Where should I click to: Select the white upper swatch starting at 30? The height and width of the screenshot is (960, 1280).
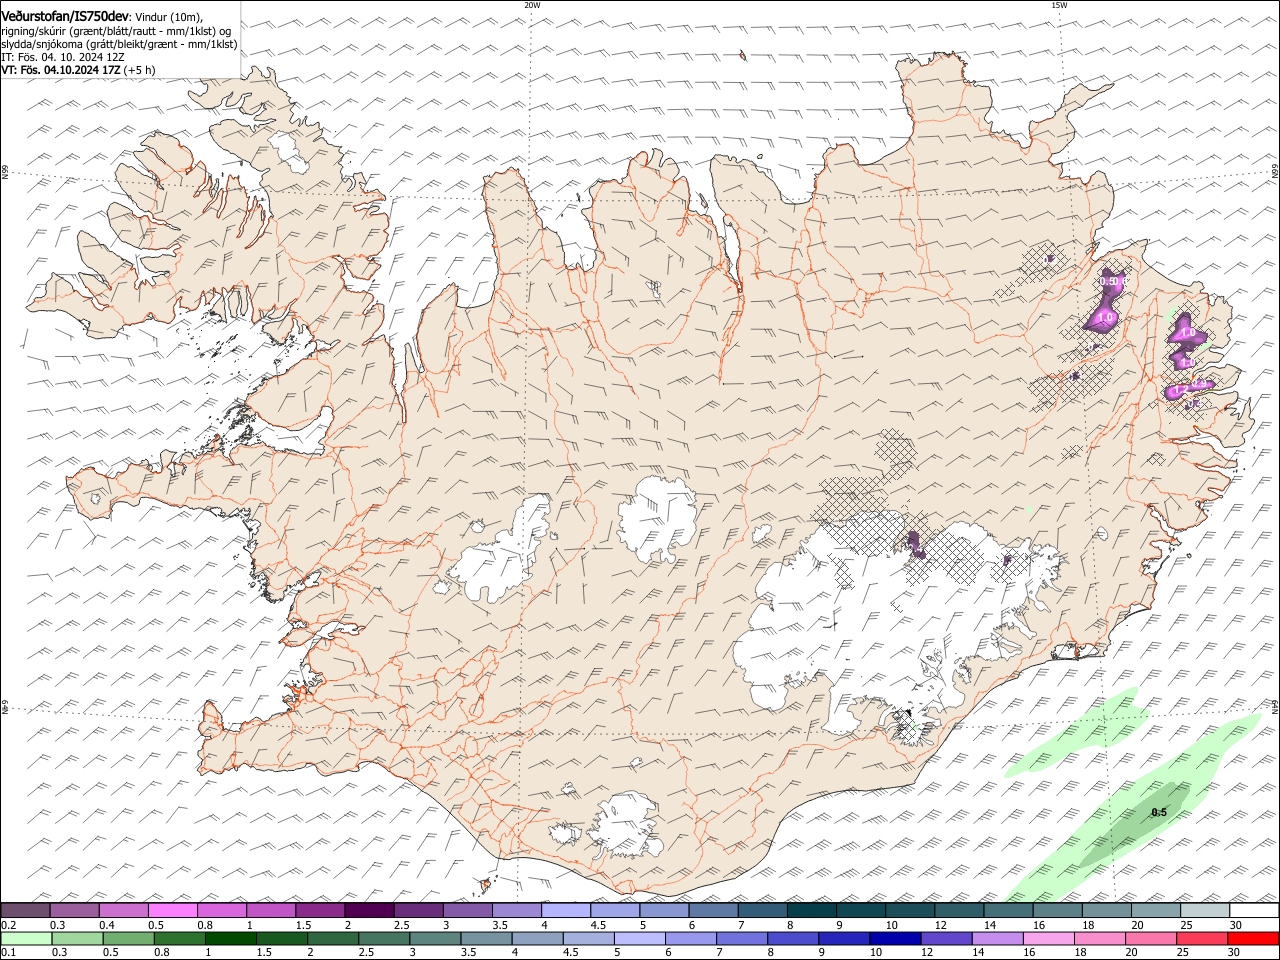(x=1254, y=910)
